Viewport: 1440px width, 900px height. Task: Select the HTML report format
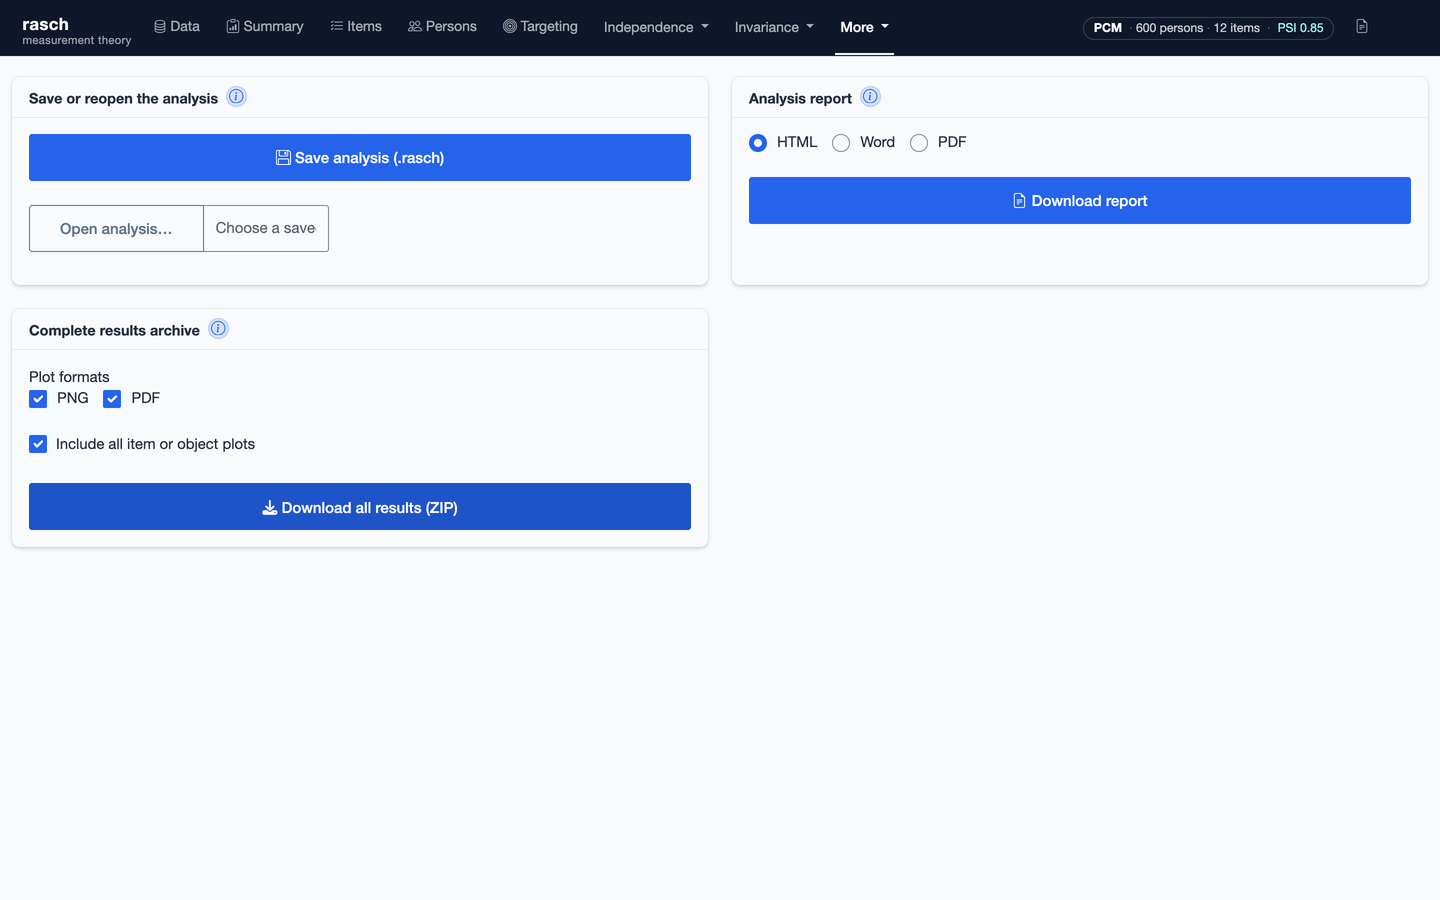coord(758,143)
